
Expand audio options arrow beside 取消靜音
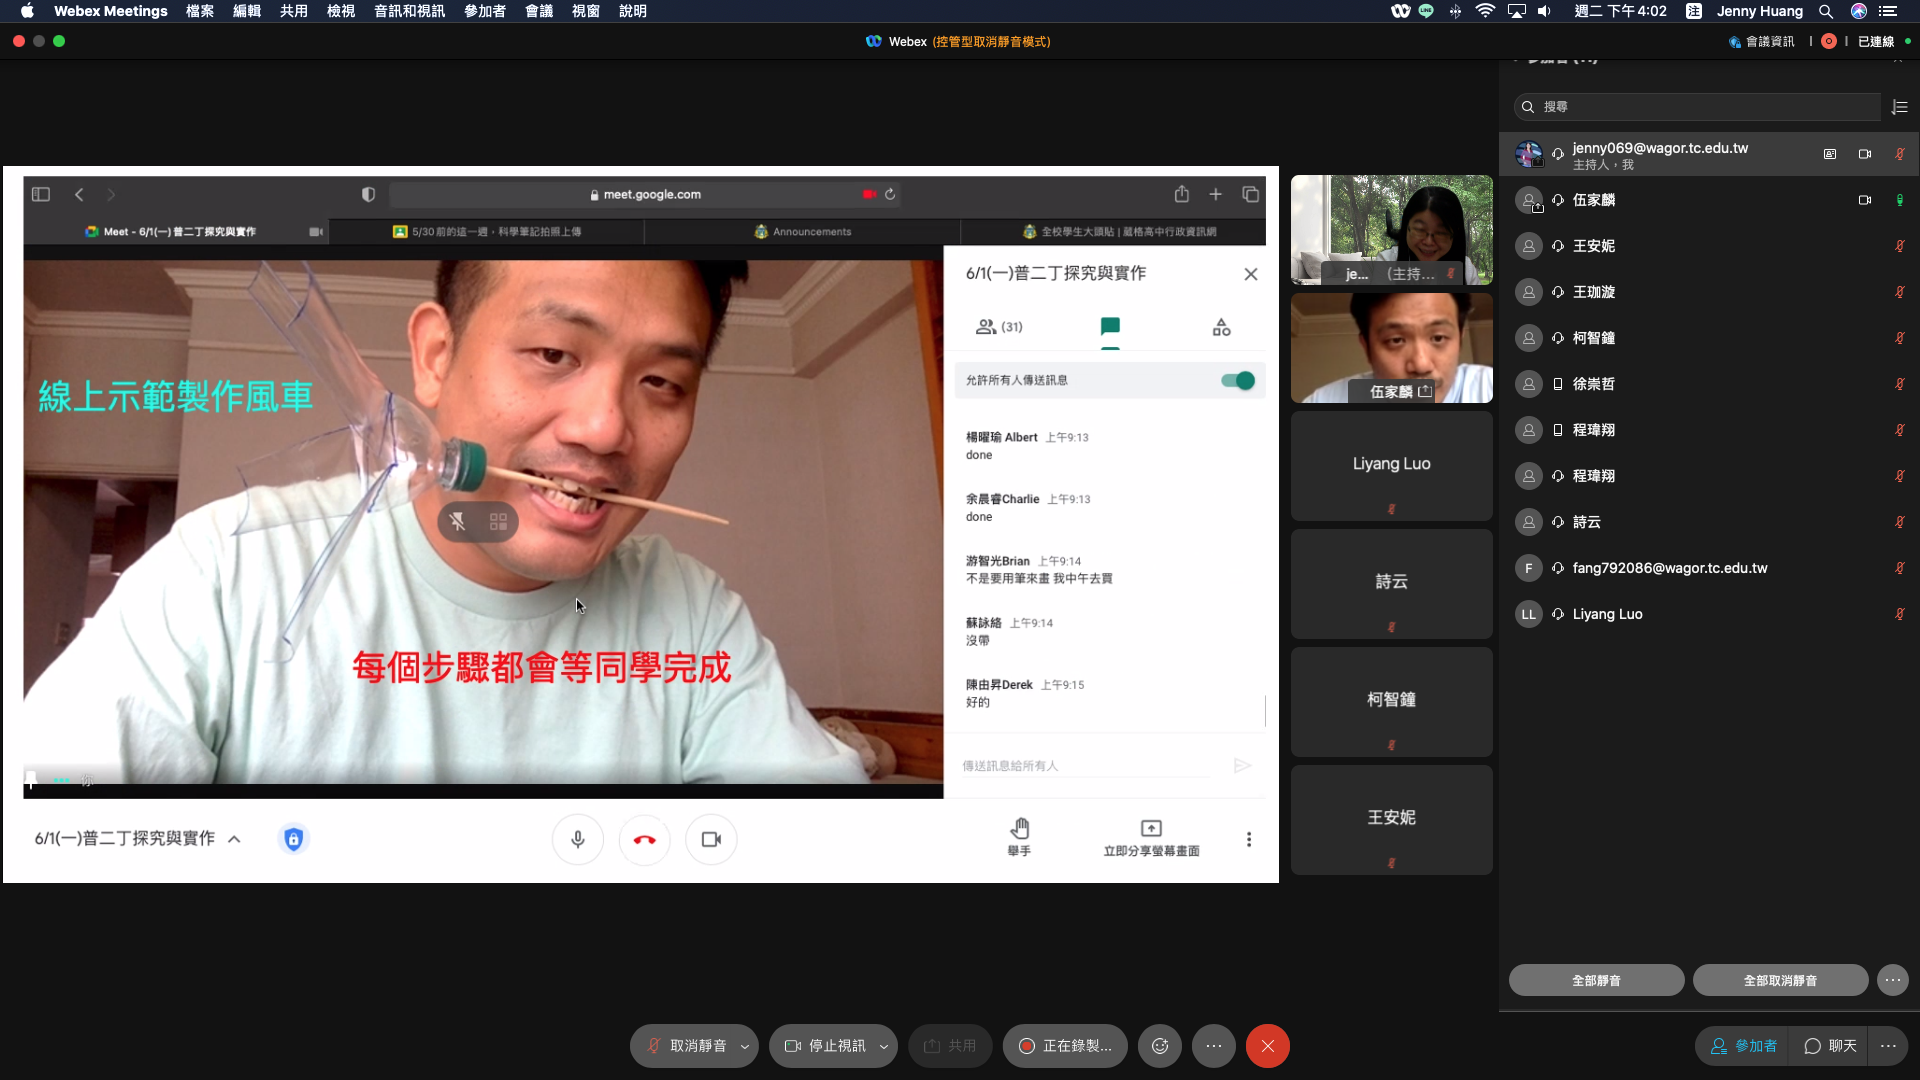[745, 1046]
